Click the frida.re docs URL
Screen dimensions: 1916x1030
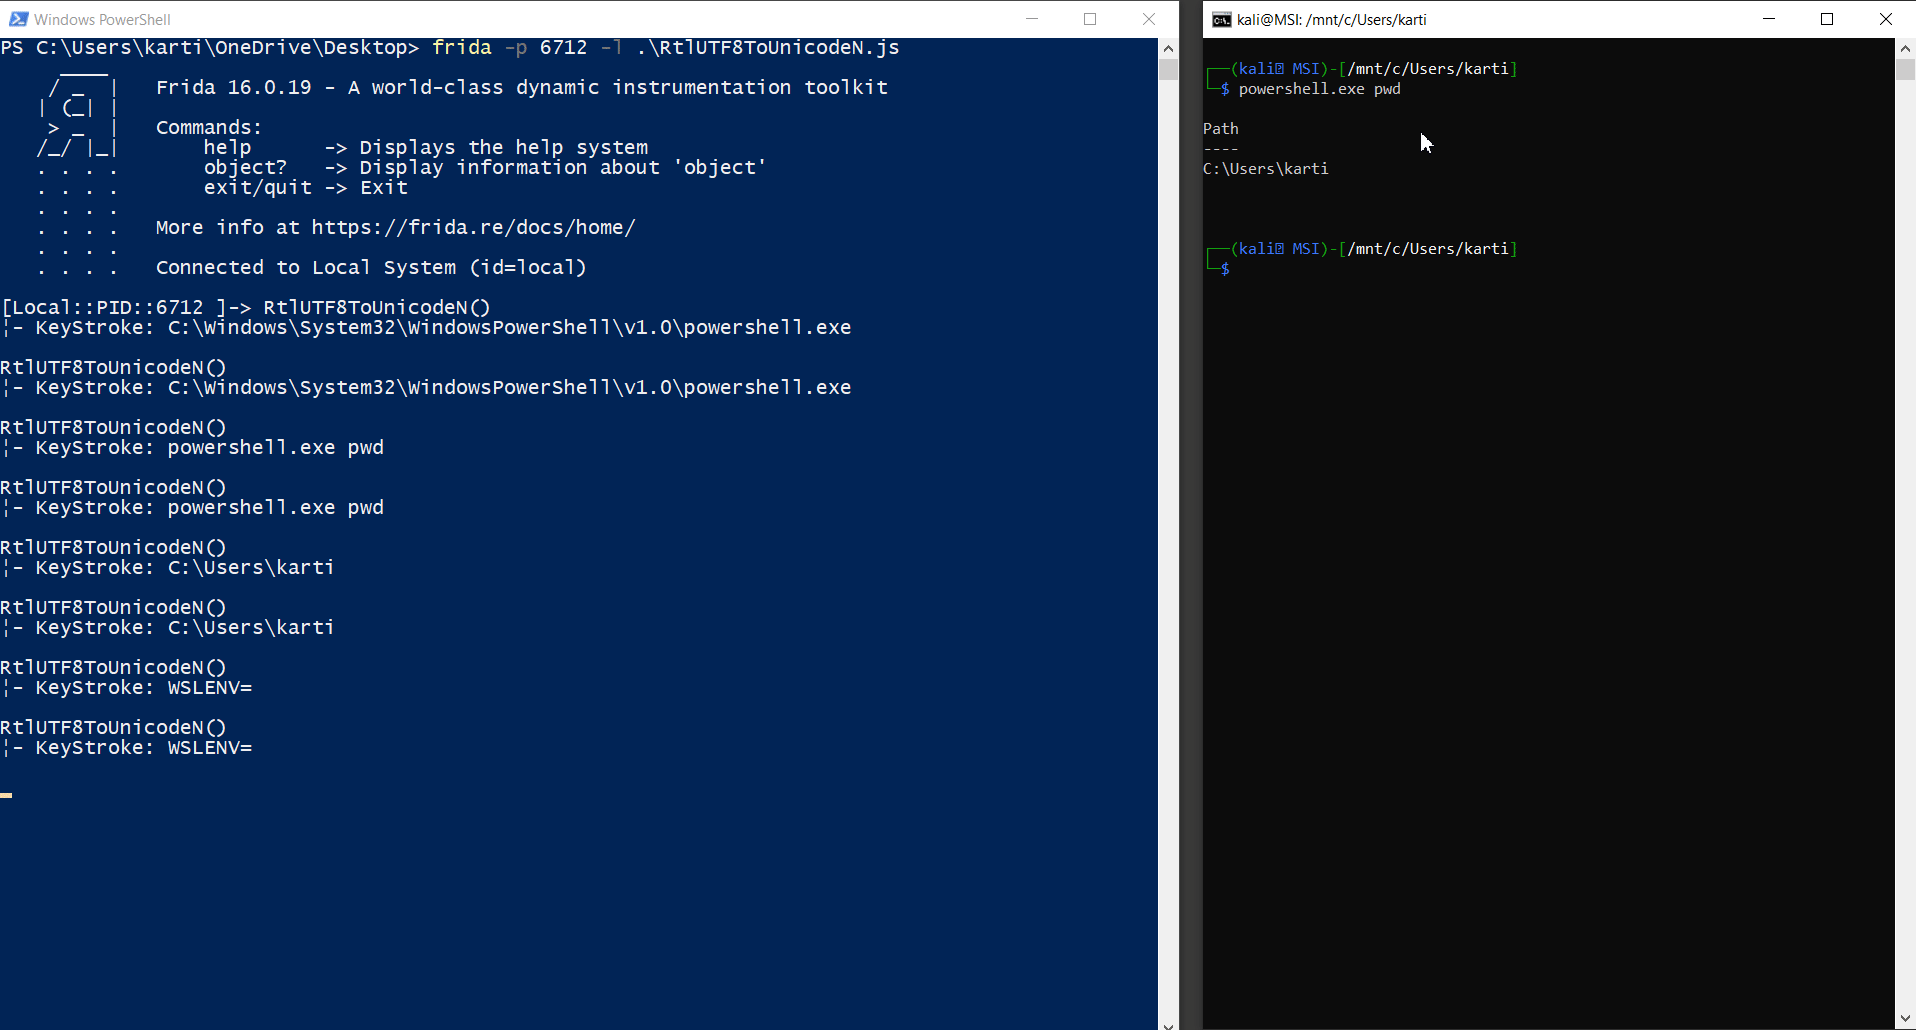(472, 228)
